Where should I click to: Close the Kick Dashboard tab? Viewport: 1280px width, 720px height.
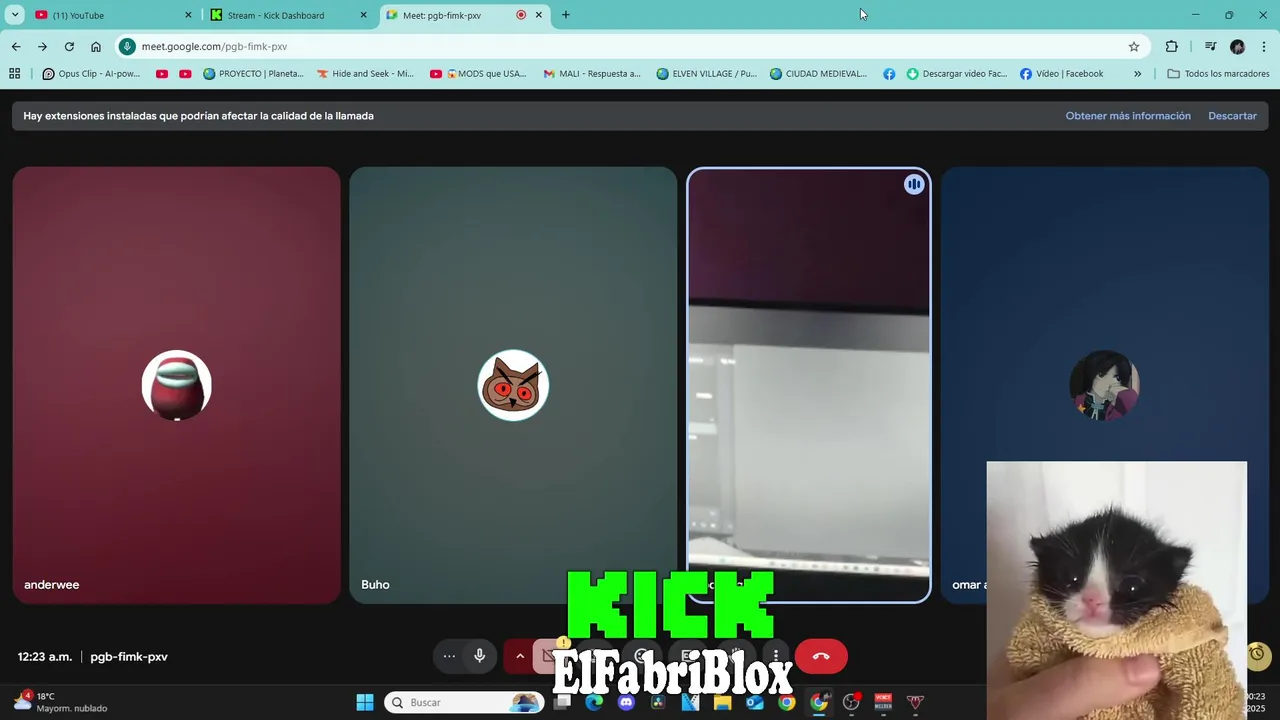click(363, 15)
